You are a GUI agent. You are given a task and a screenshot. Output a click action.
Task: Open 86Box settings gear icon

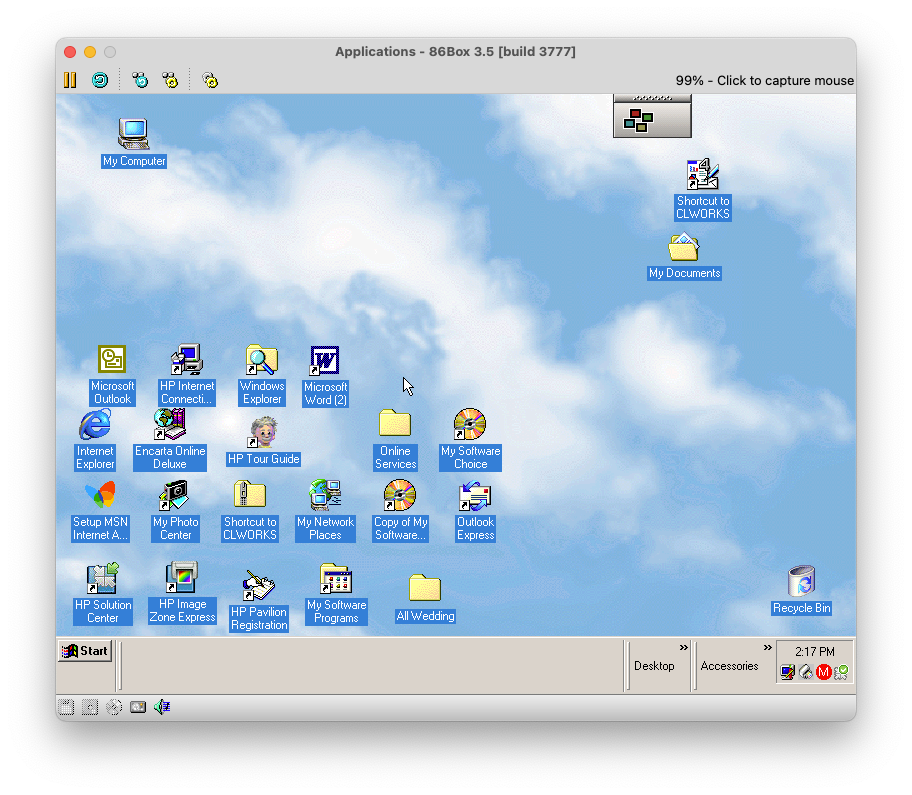click(x=210, y=80)
